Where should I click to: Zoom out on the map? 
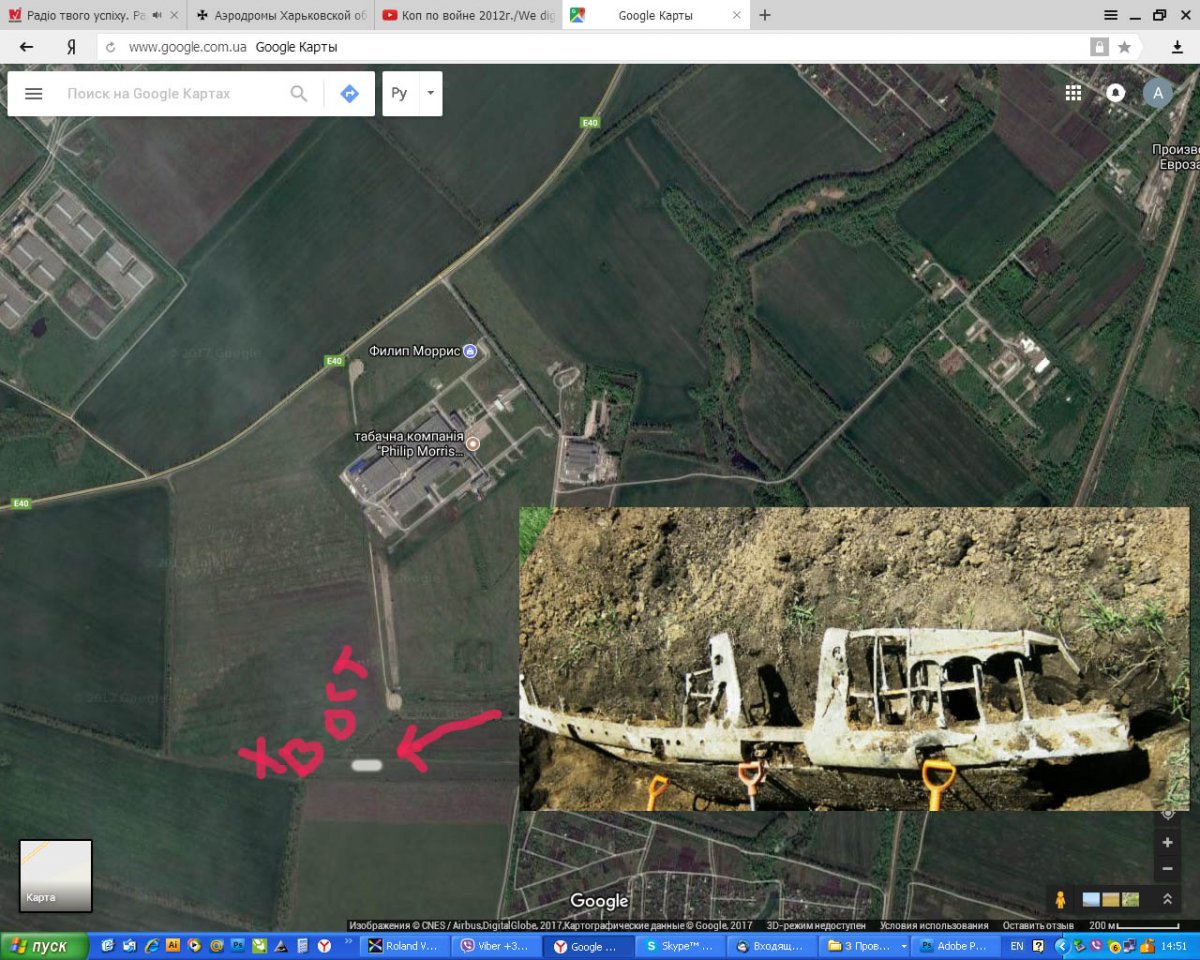(1167, 869)
